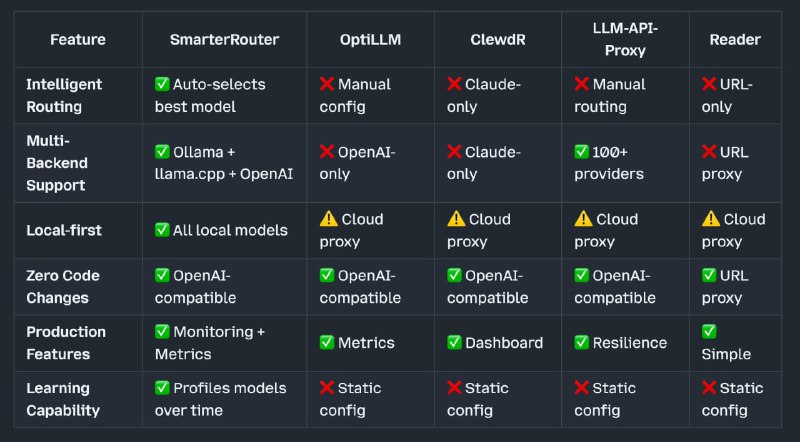Select the OptiLLM column header

(x=370, y=39)
